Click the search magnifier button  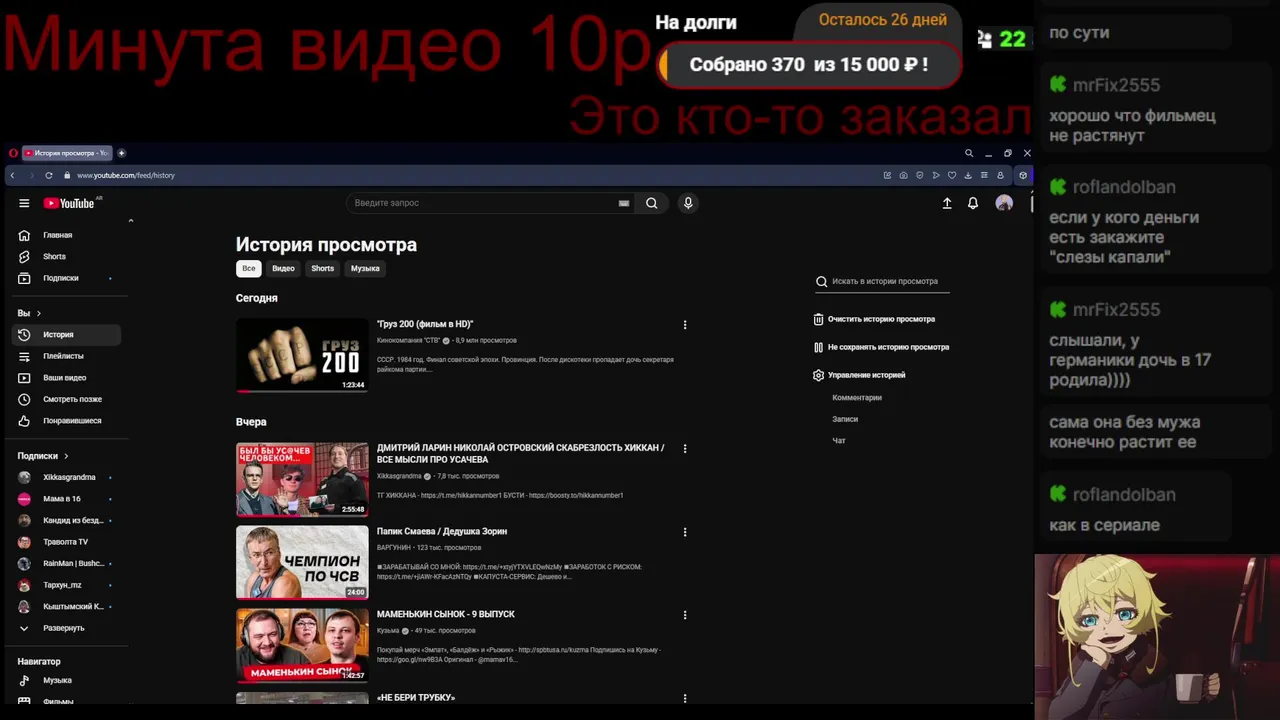coord(651,203)
